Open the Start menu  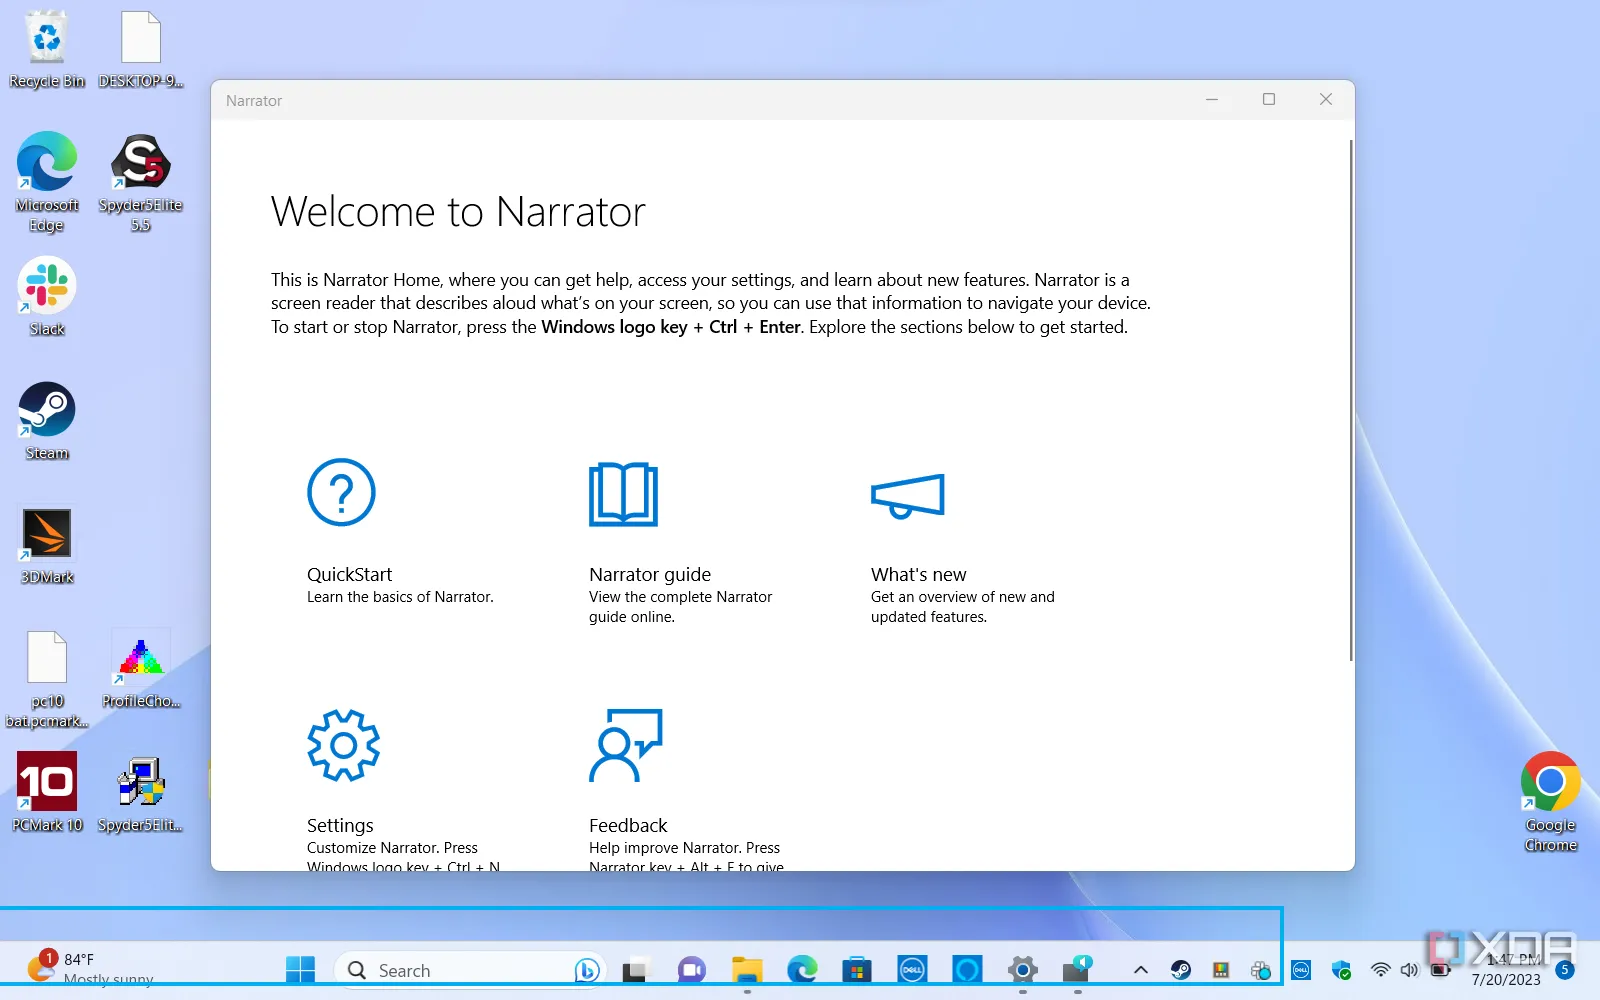299,969
